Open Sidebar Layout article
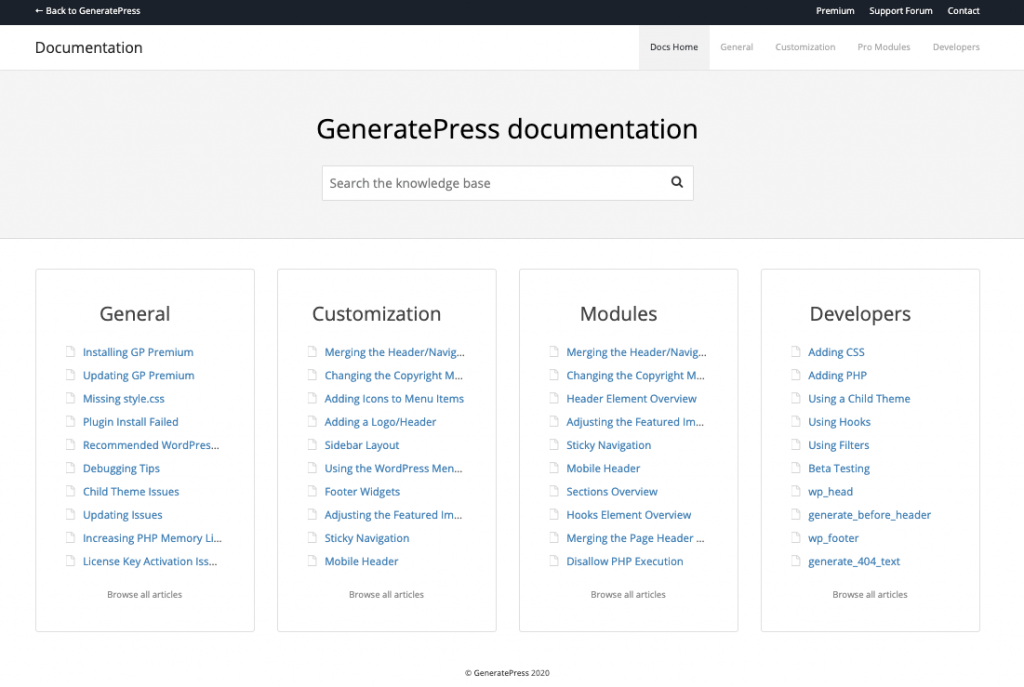 coord(362,445)
